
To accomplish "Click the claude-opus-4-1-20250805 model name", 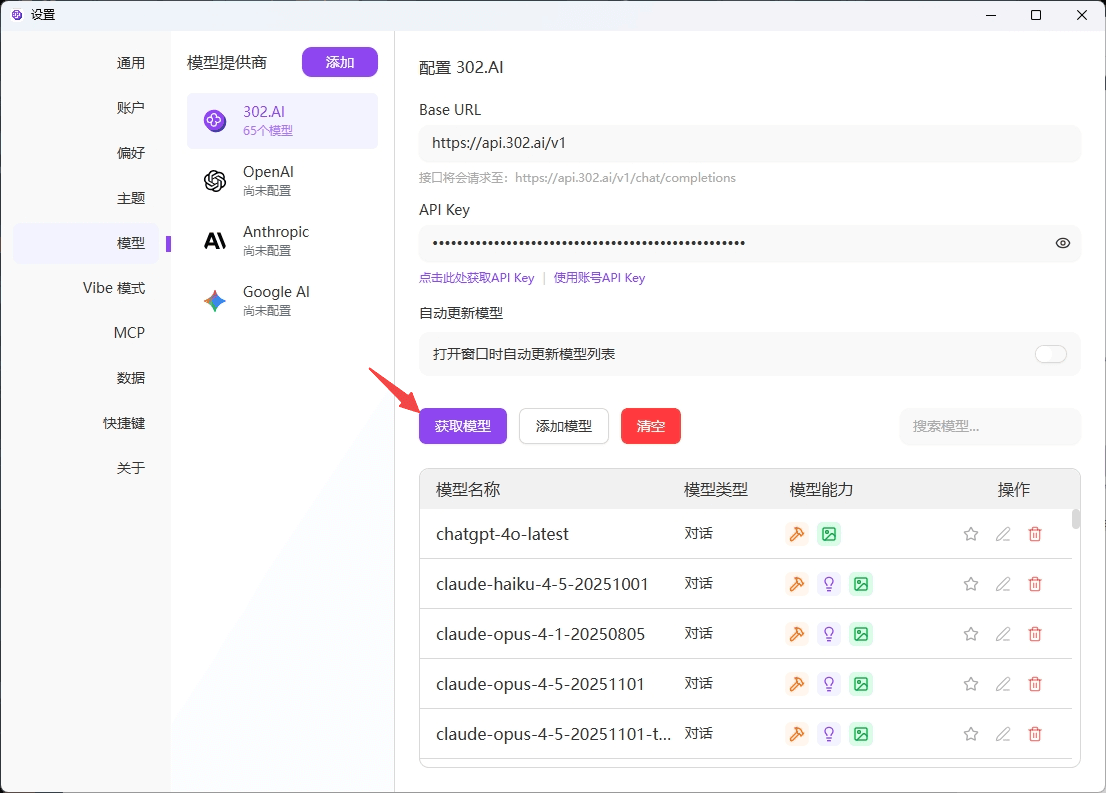I will pyautogui.click(x=540, y=634).
